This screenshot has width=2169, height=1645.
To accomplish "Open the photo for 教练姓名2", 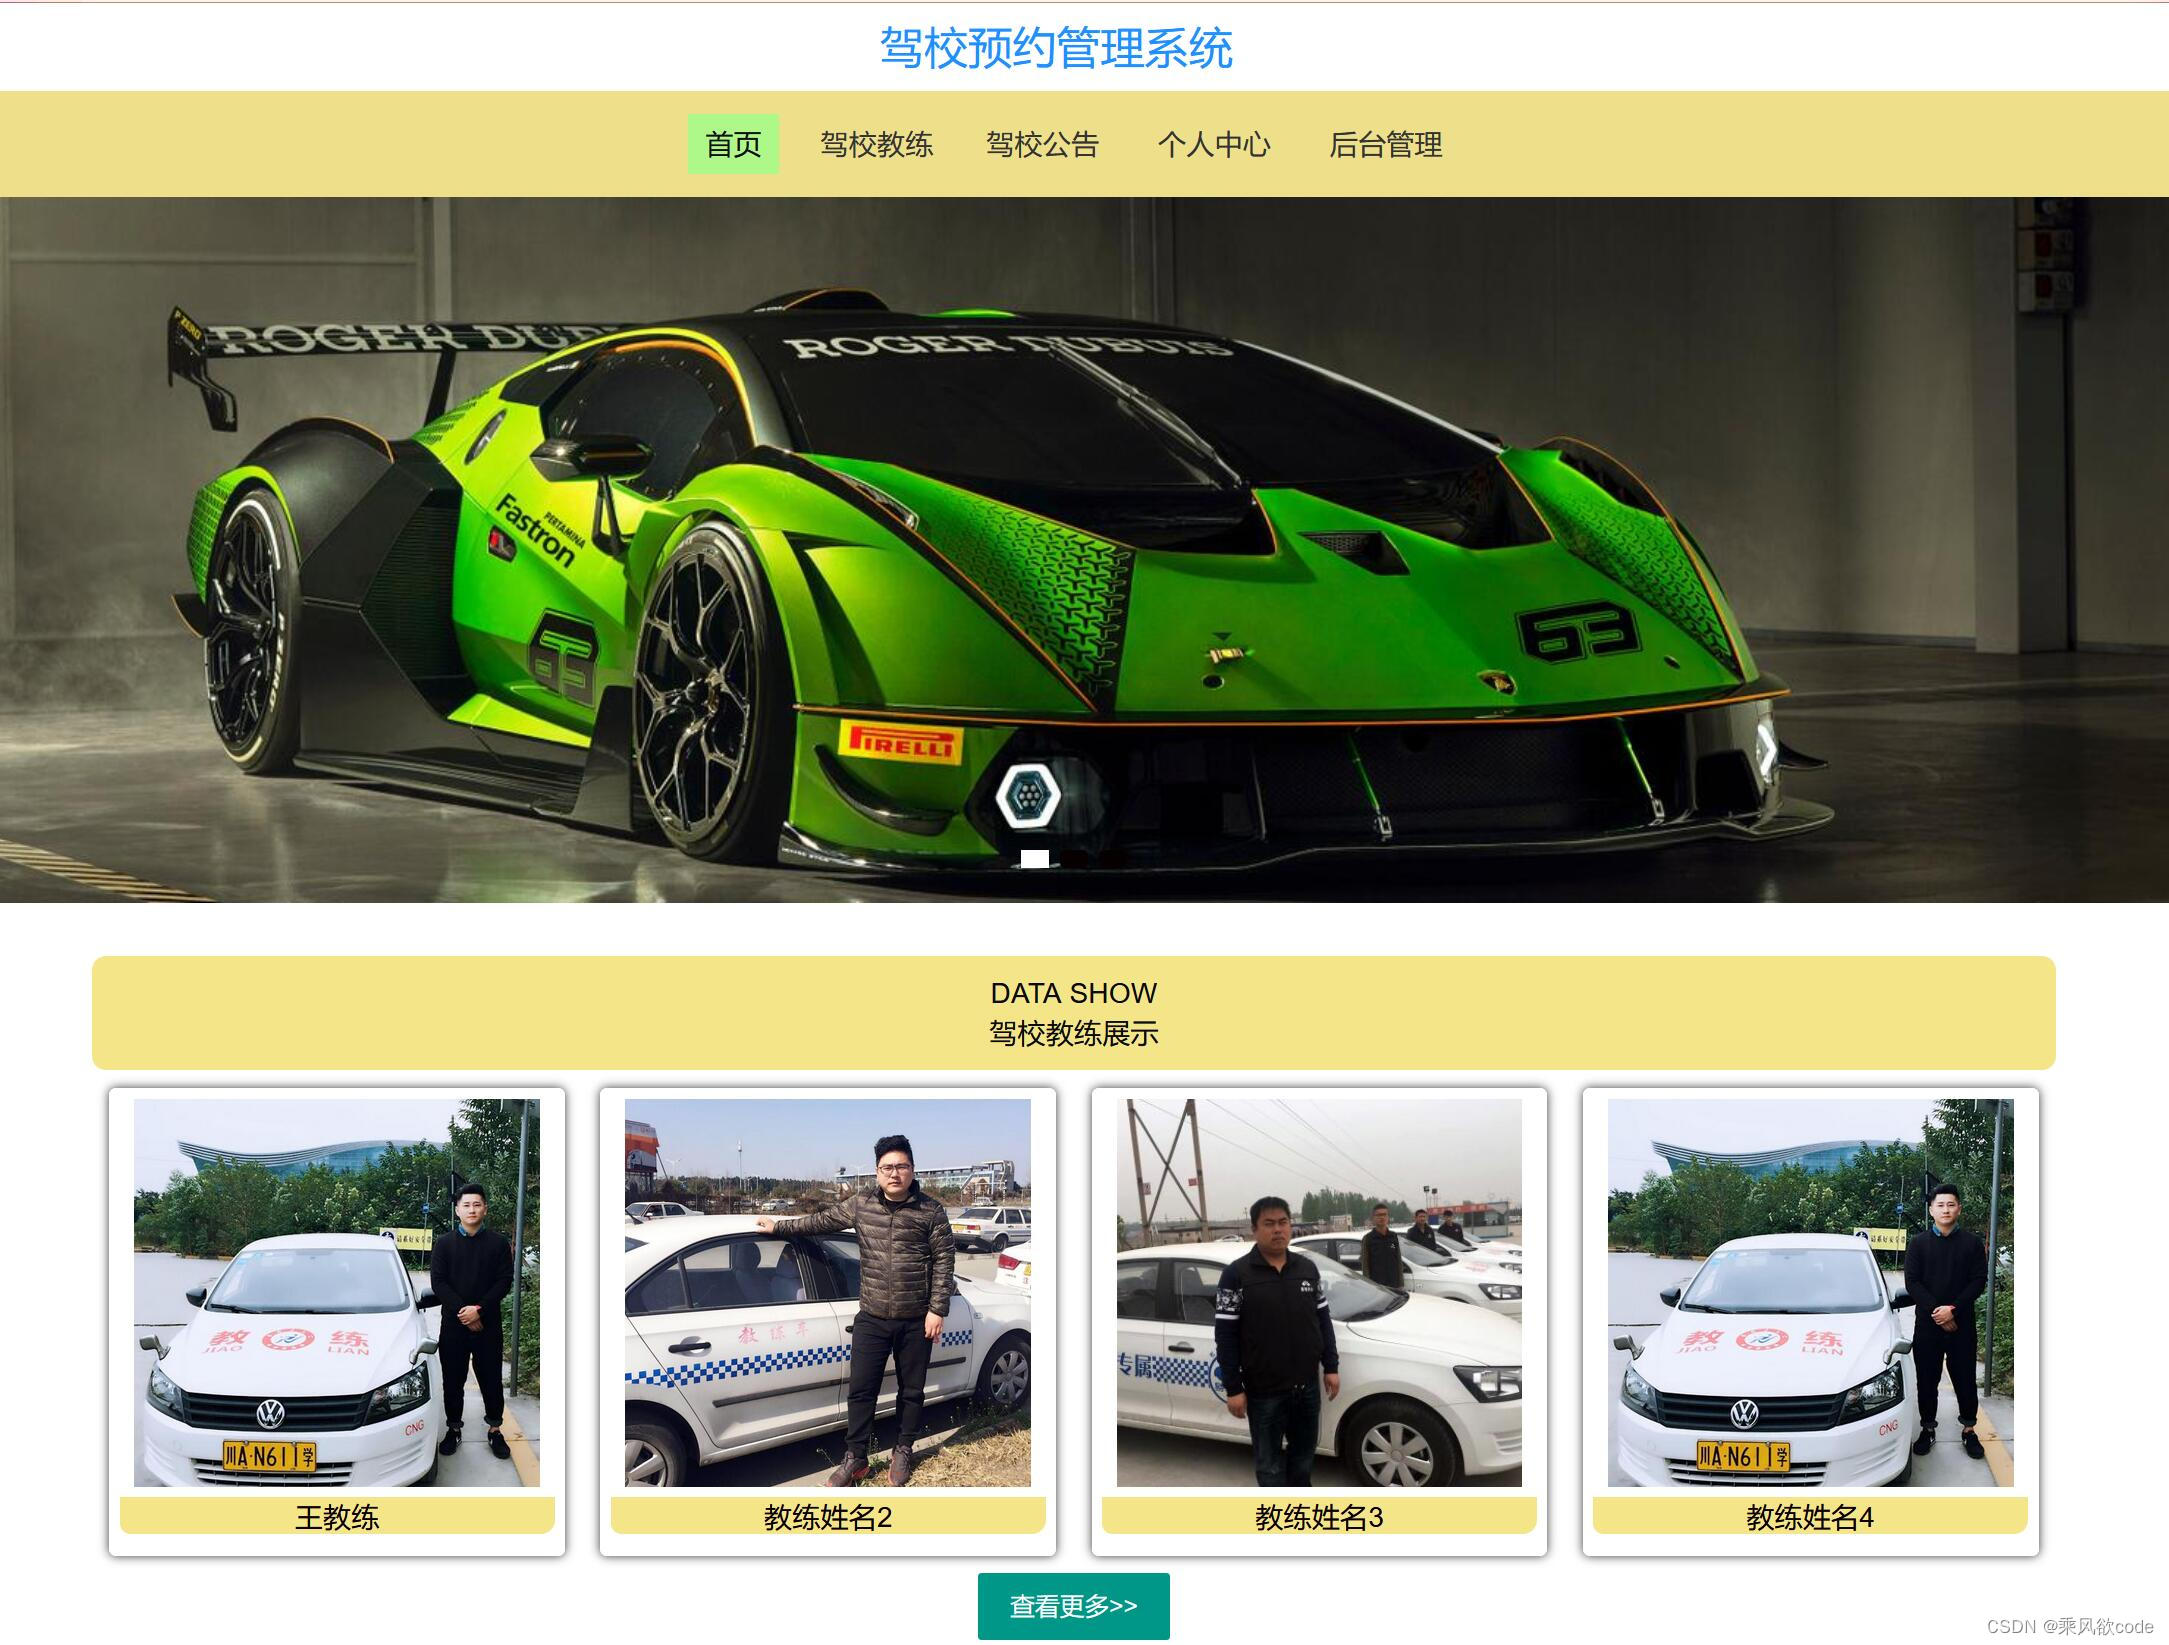I will coord(828,1292).
